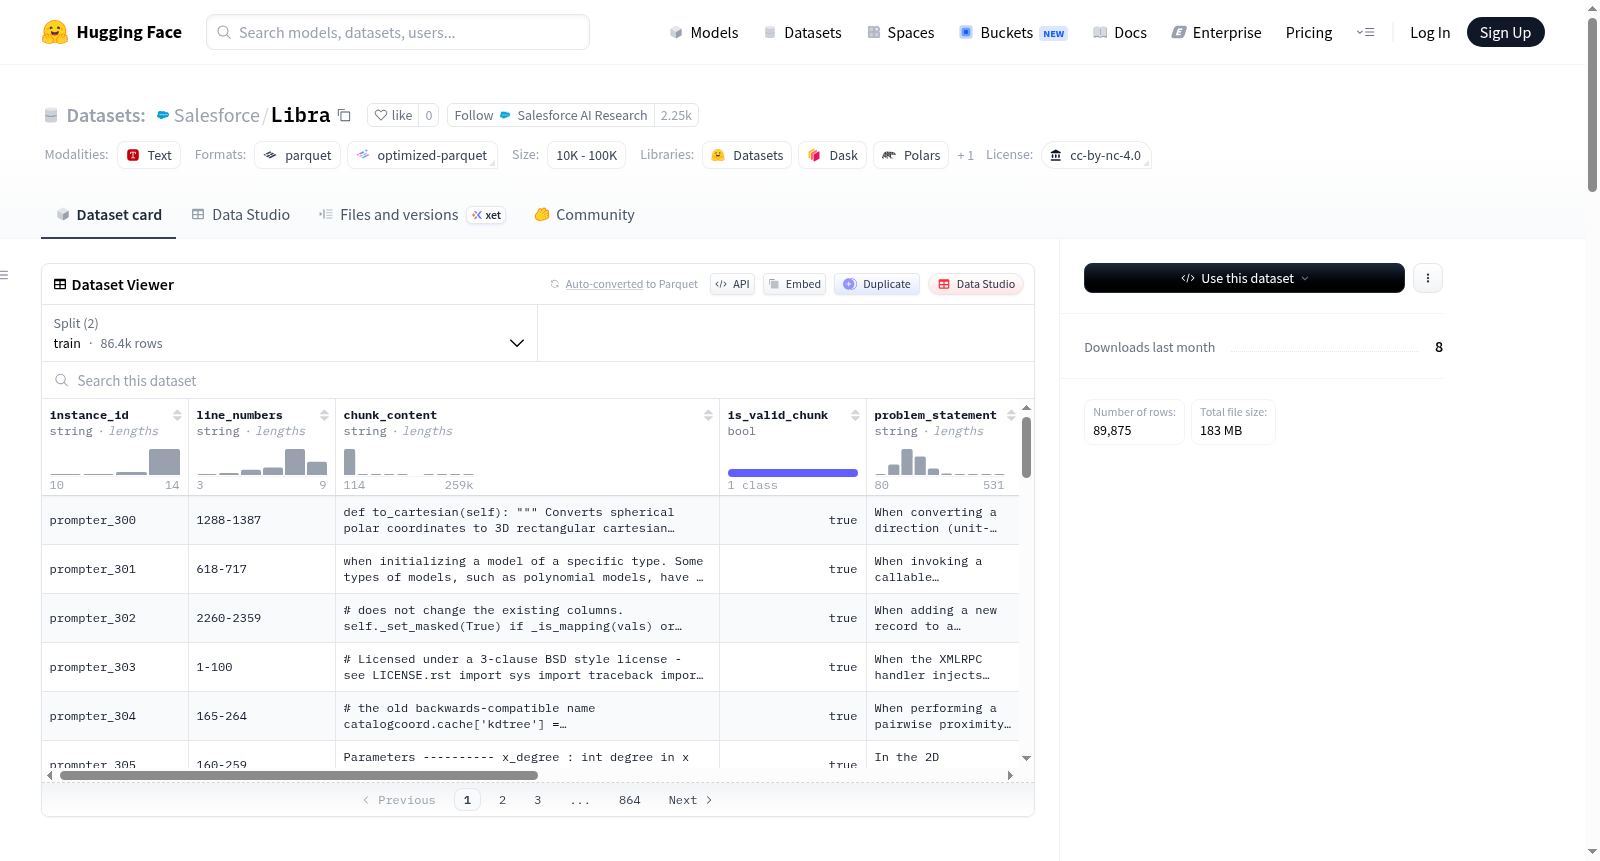Go to Pricing page
The image size is (1600, 861).
click(x=1309, y=32)
